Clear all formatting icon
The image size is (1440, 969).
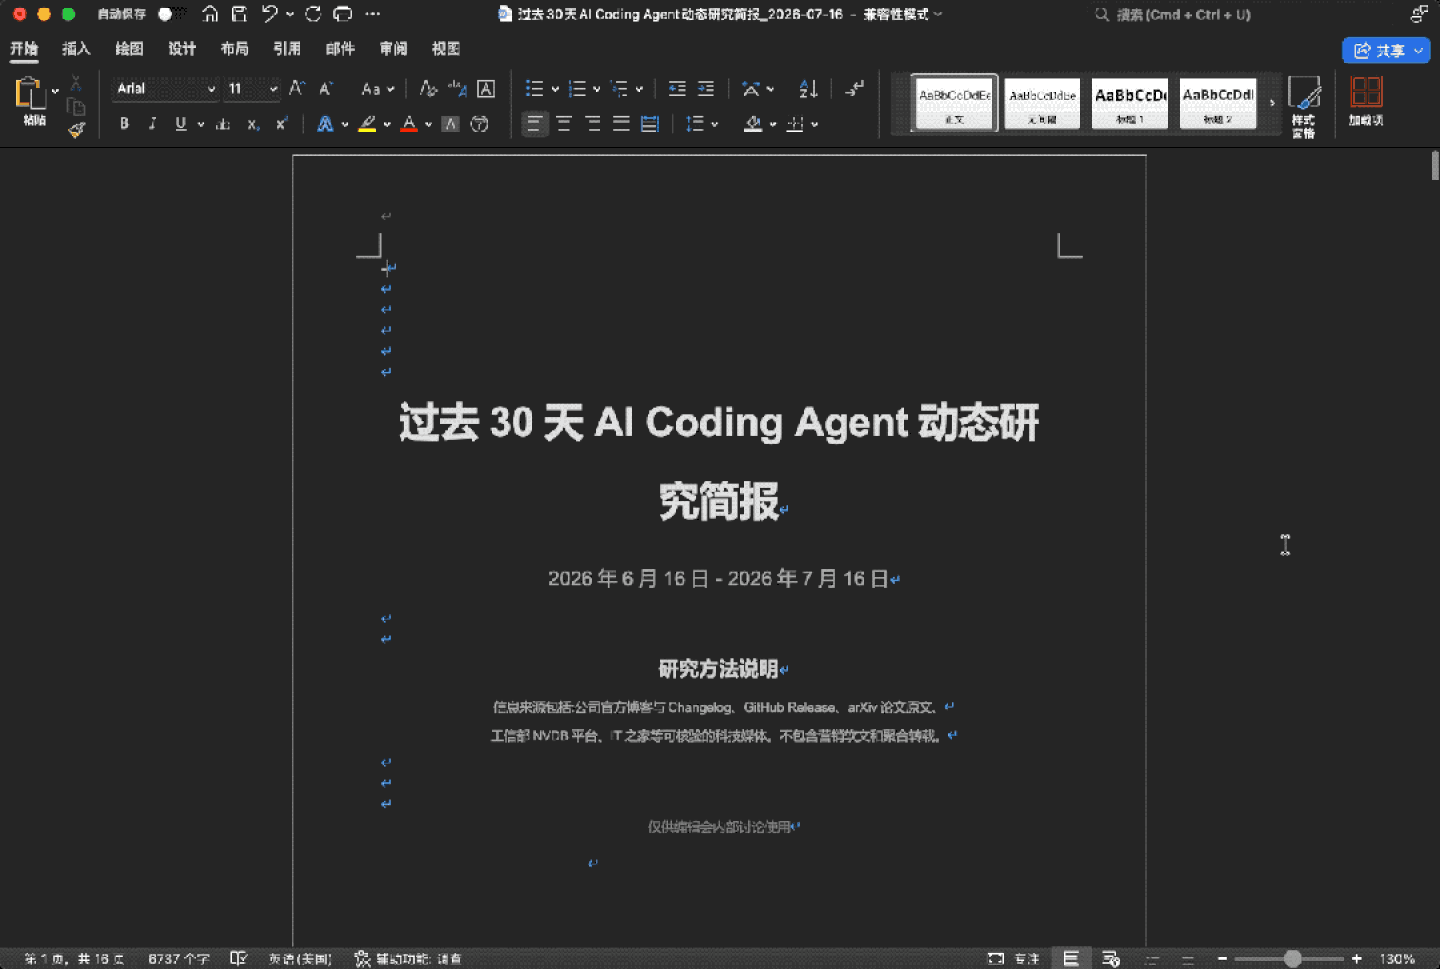click(428, 89)
